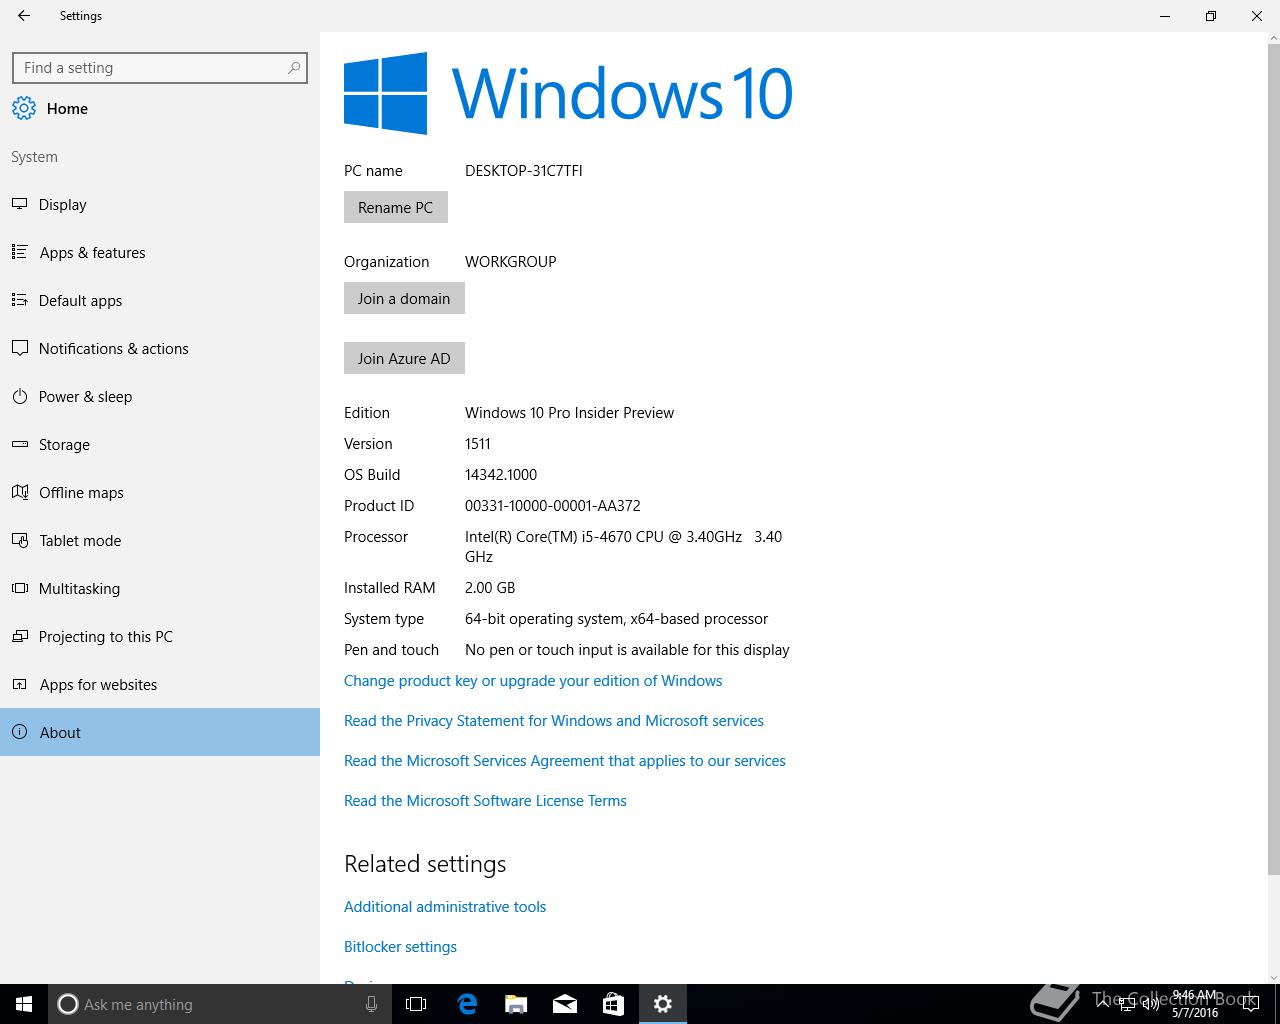Open Change product key or upgrade link
Screen dimensions: 1280x1024
point(533,681)
